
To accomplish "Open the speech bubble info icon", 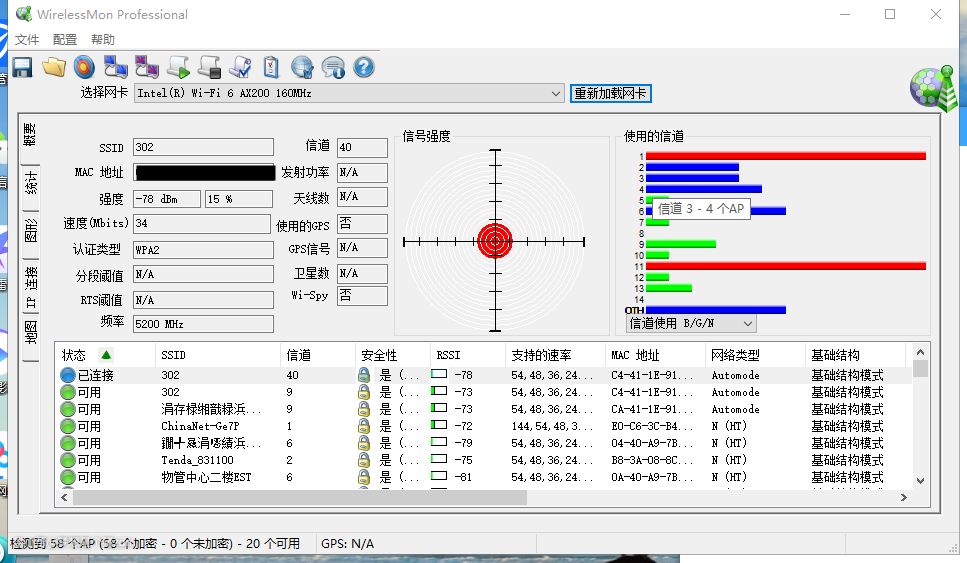I will pyautogui.click(x=333, y=67).
